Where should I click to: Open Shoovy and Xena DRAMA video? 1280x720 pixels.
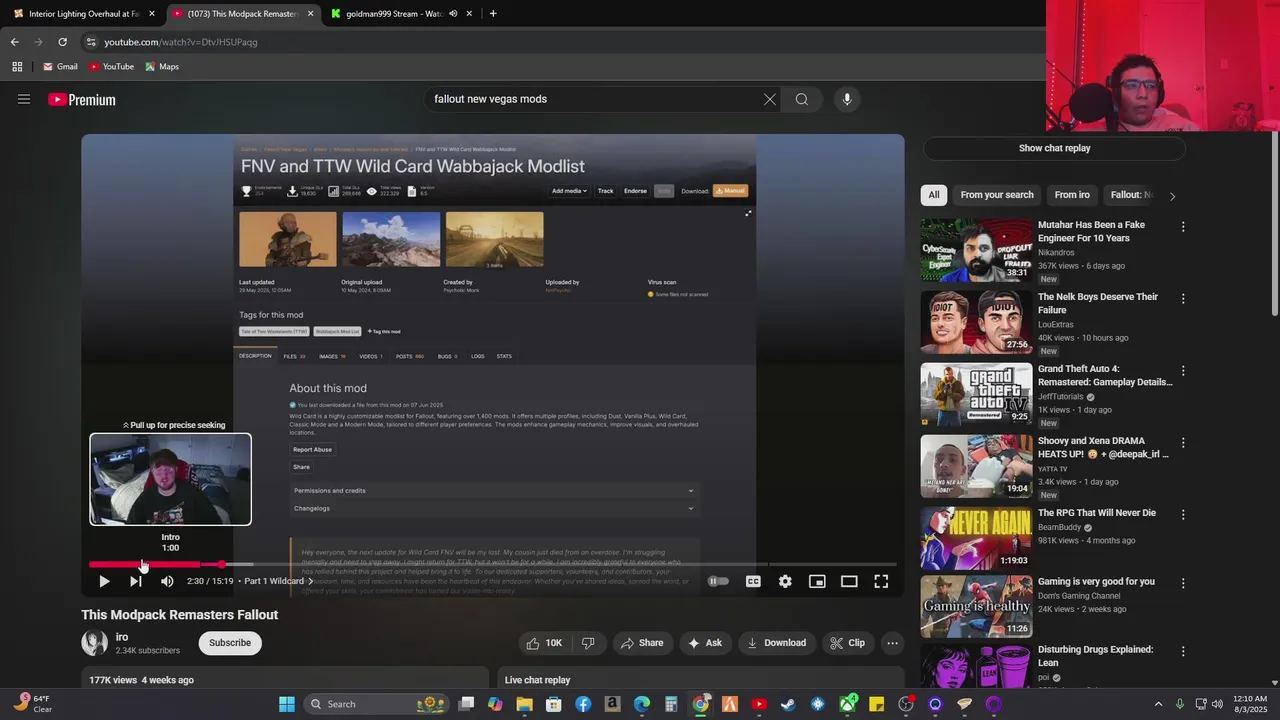(1103, 447)
